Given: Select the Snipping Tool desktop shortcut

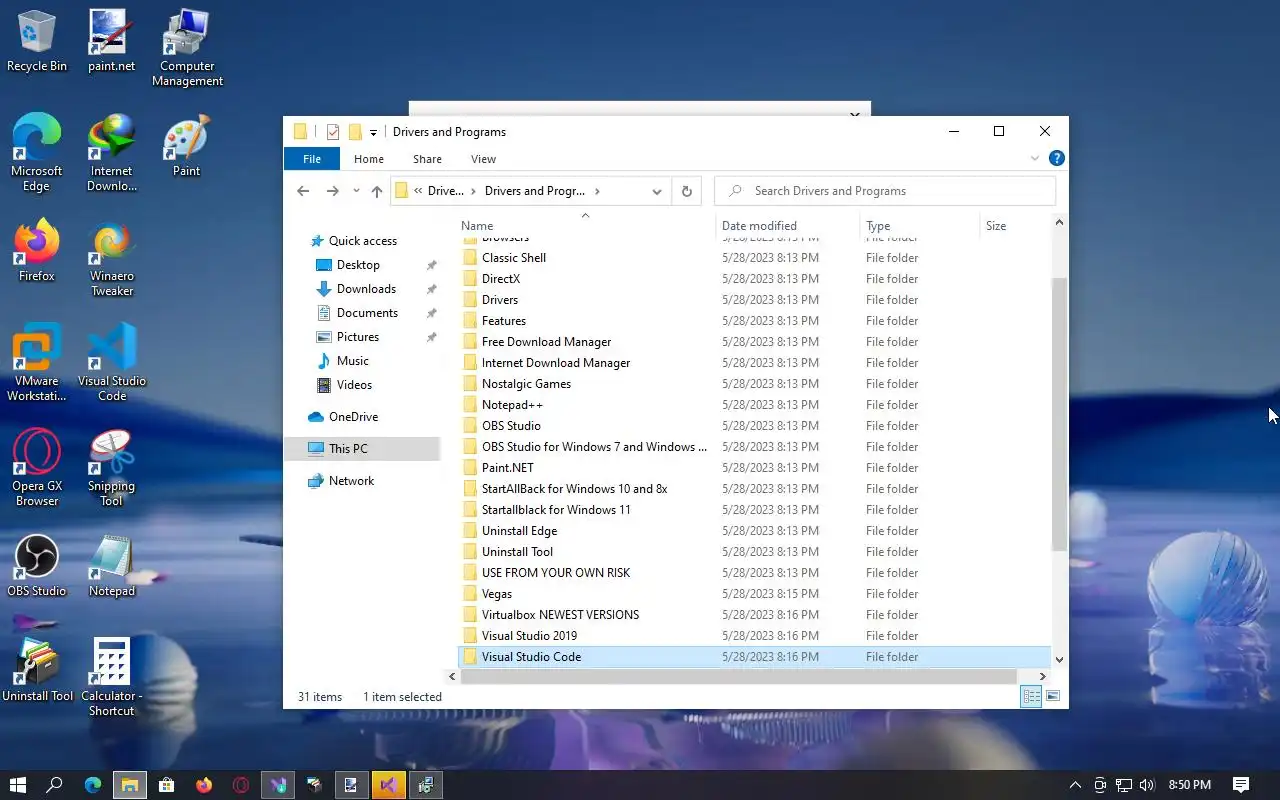Looking at the screenshot, I should 111,468.
